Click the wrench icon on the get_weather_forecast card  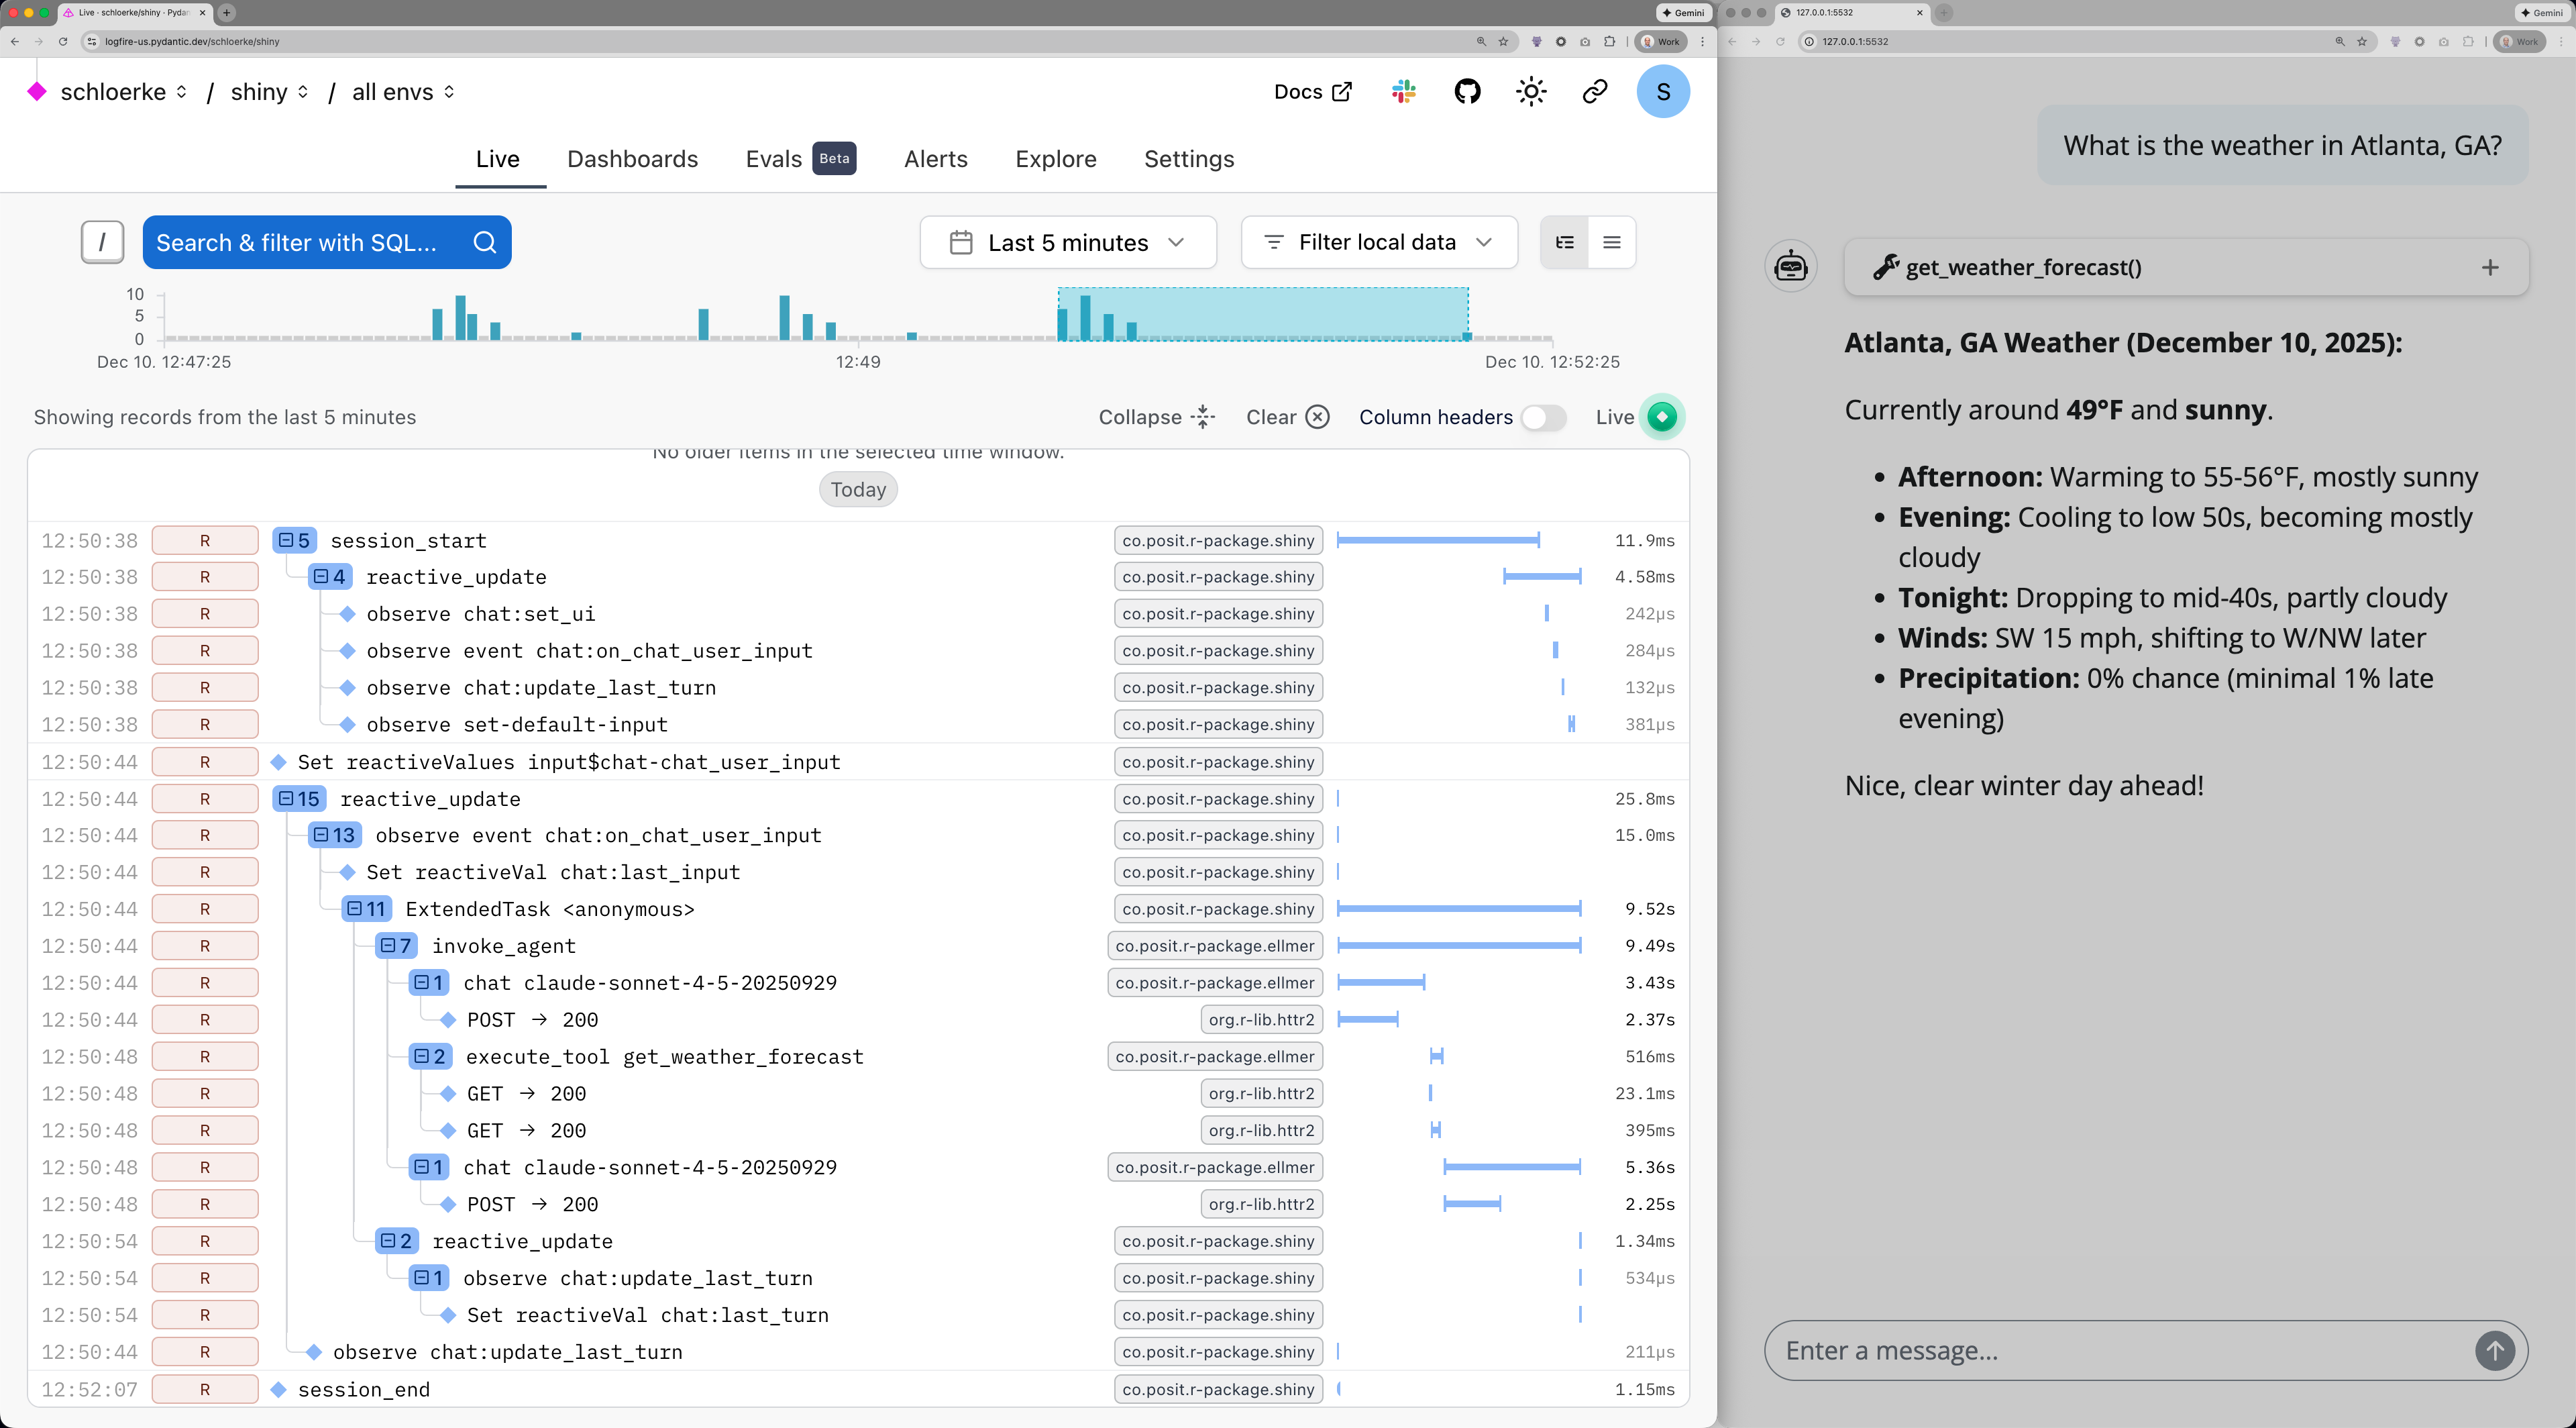[1886, 266]
